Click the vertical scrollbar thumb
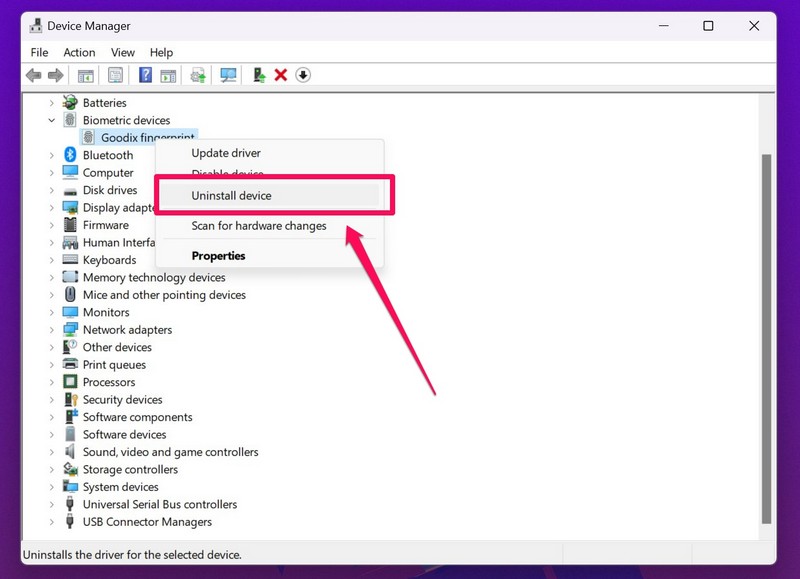 (x=766, y=339)
